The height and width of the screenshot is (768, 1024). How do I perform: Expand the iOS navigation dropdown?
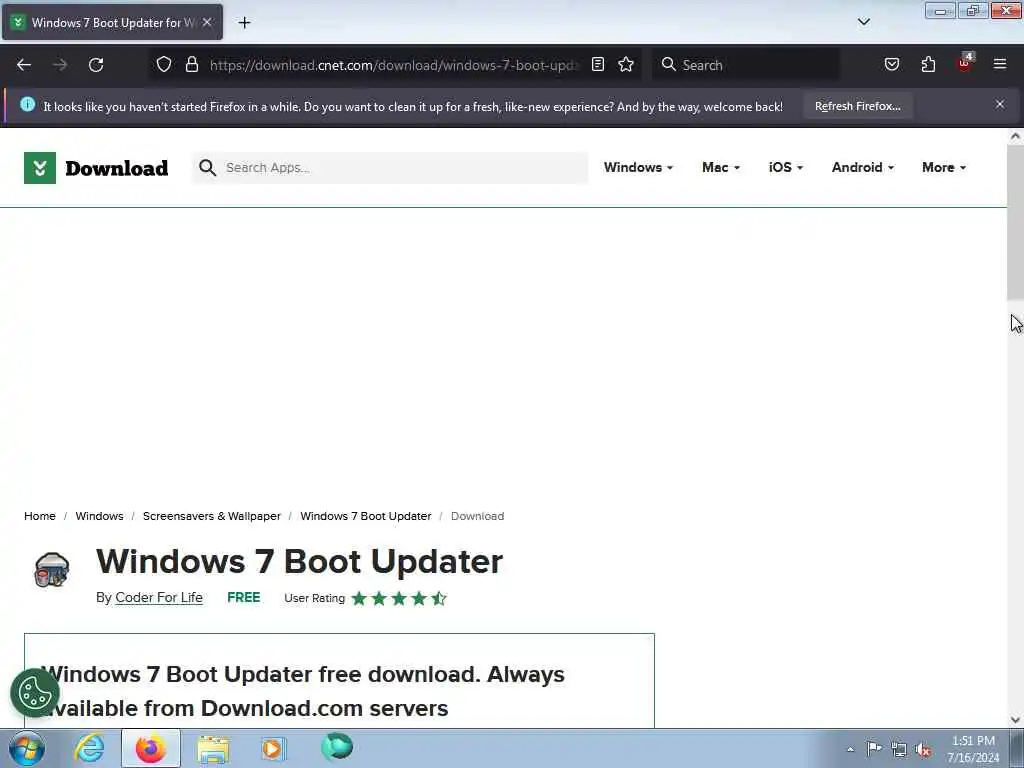(x=786, y=168)
